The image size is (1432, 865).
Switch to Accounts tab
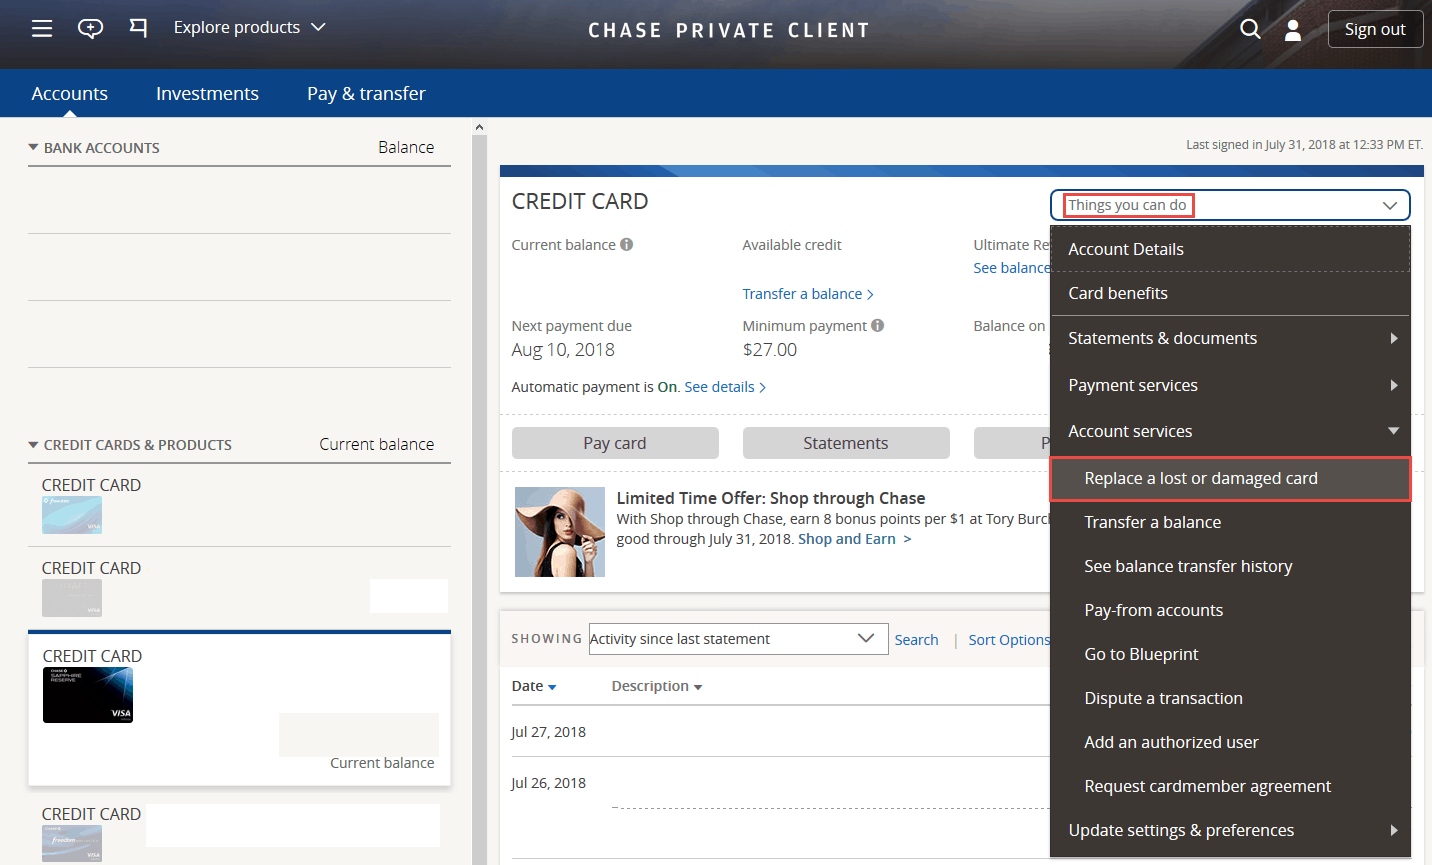(x=69, y=93)
